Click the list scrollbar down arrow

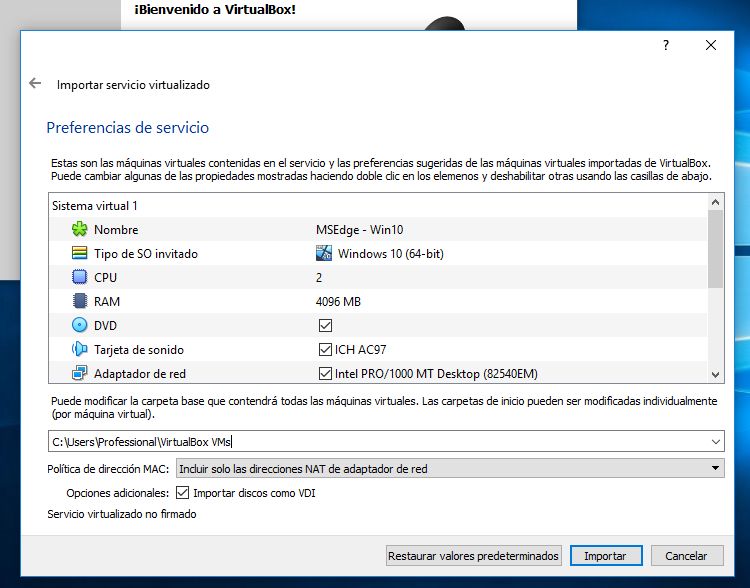click(x=716, y=375)
